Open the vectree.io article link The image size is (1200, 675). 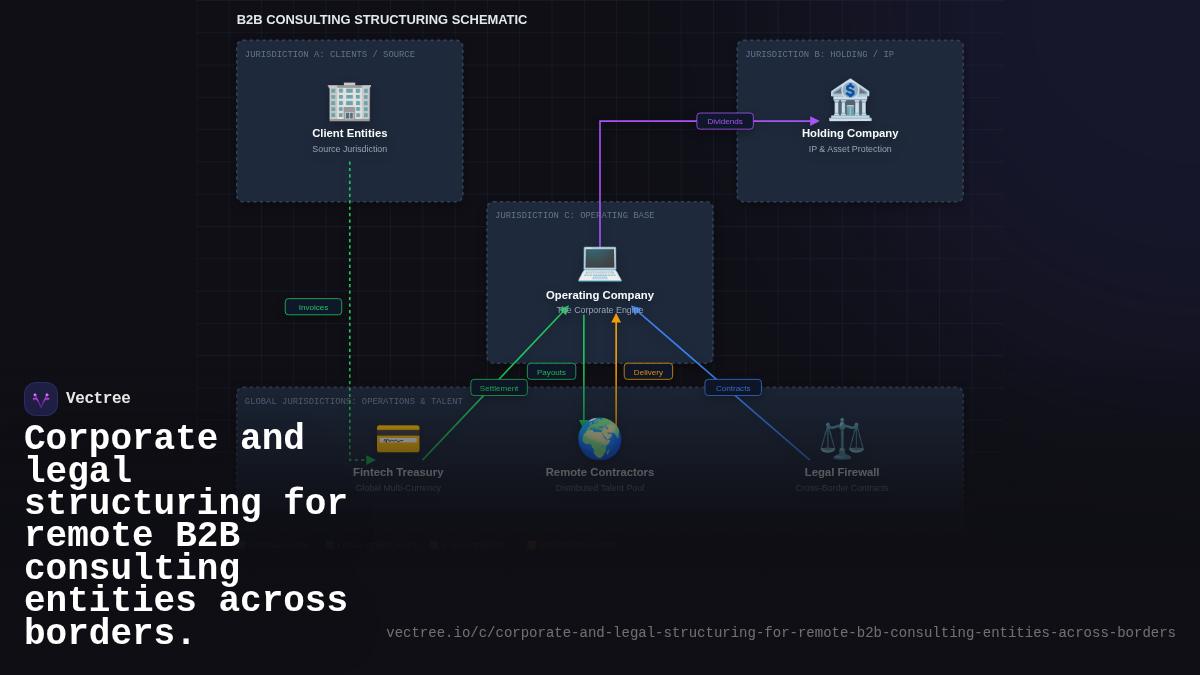point(781,632)
